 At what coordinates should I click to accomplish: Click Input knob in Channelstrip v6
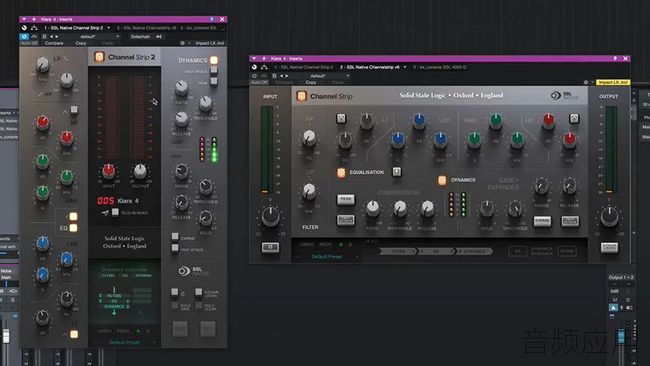point(270,216)
